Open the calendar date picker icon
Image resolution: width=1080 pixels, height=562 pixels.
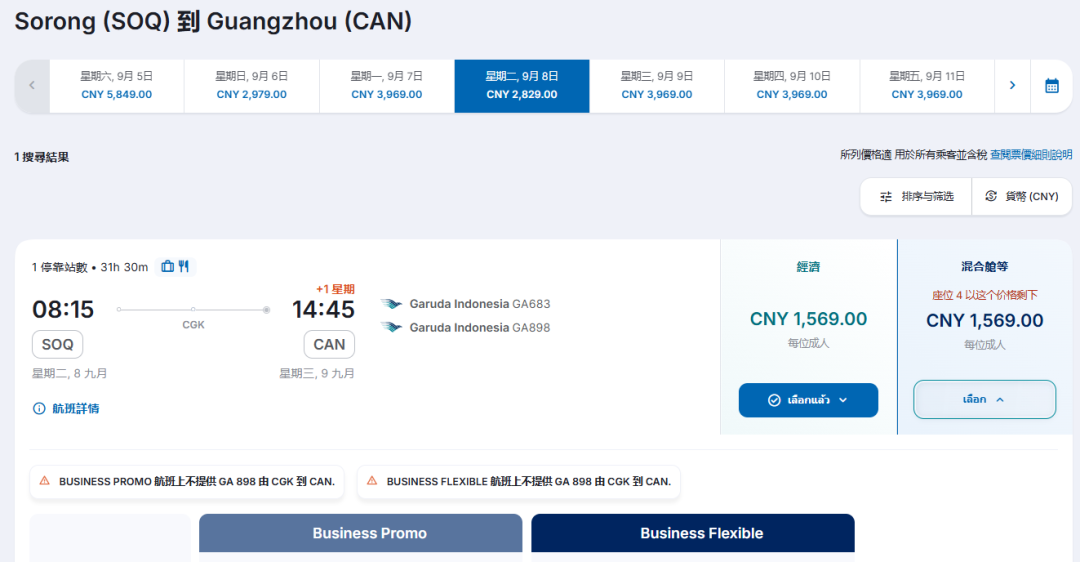(1051, 86)
